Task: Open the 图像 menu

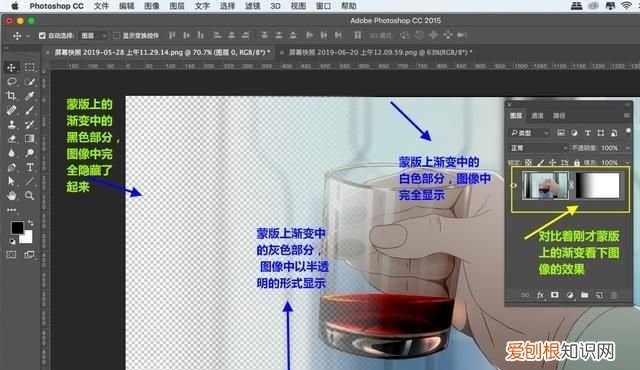Action: click(152, 6)
